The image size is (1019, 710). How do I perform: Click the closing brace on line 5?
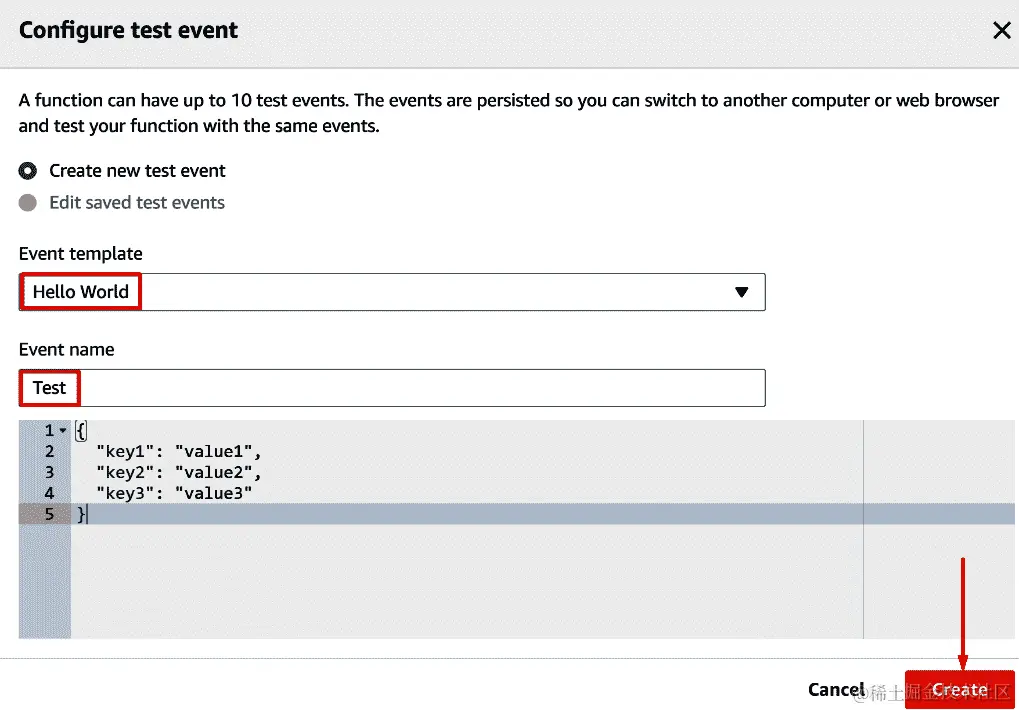(82, 514)
